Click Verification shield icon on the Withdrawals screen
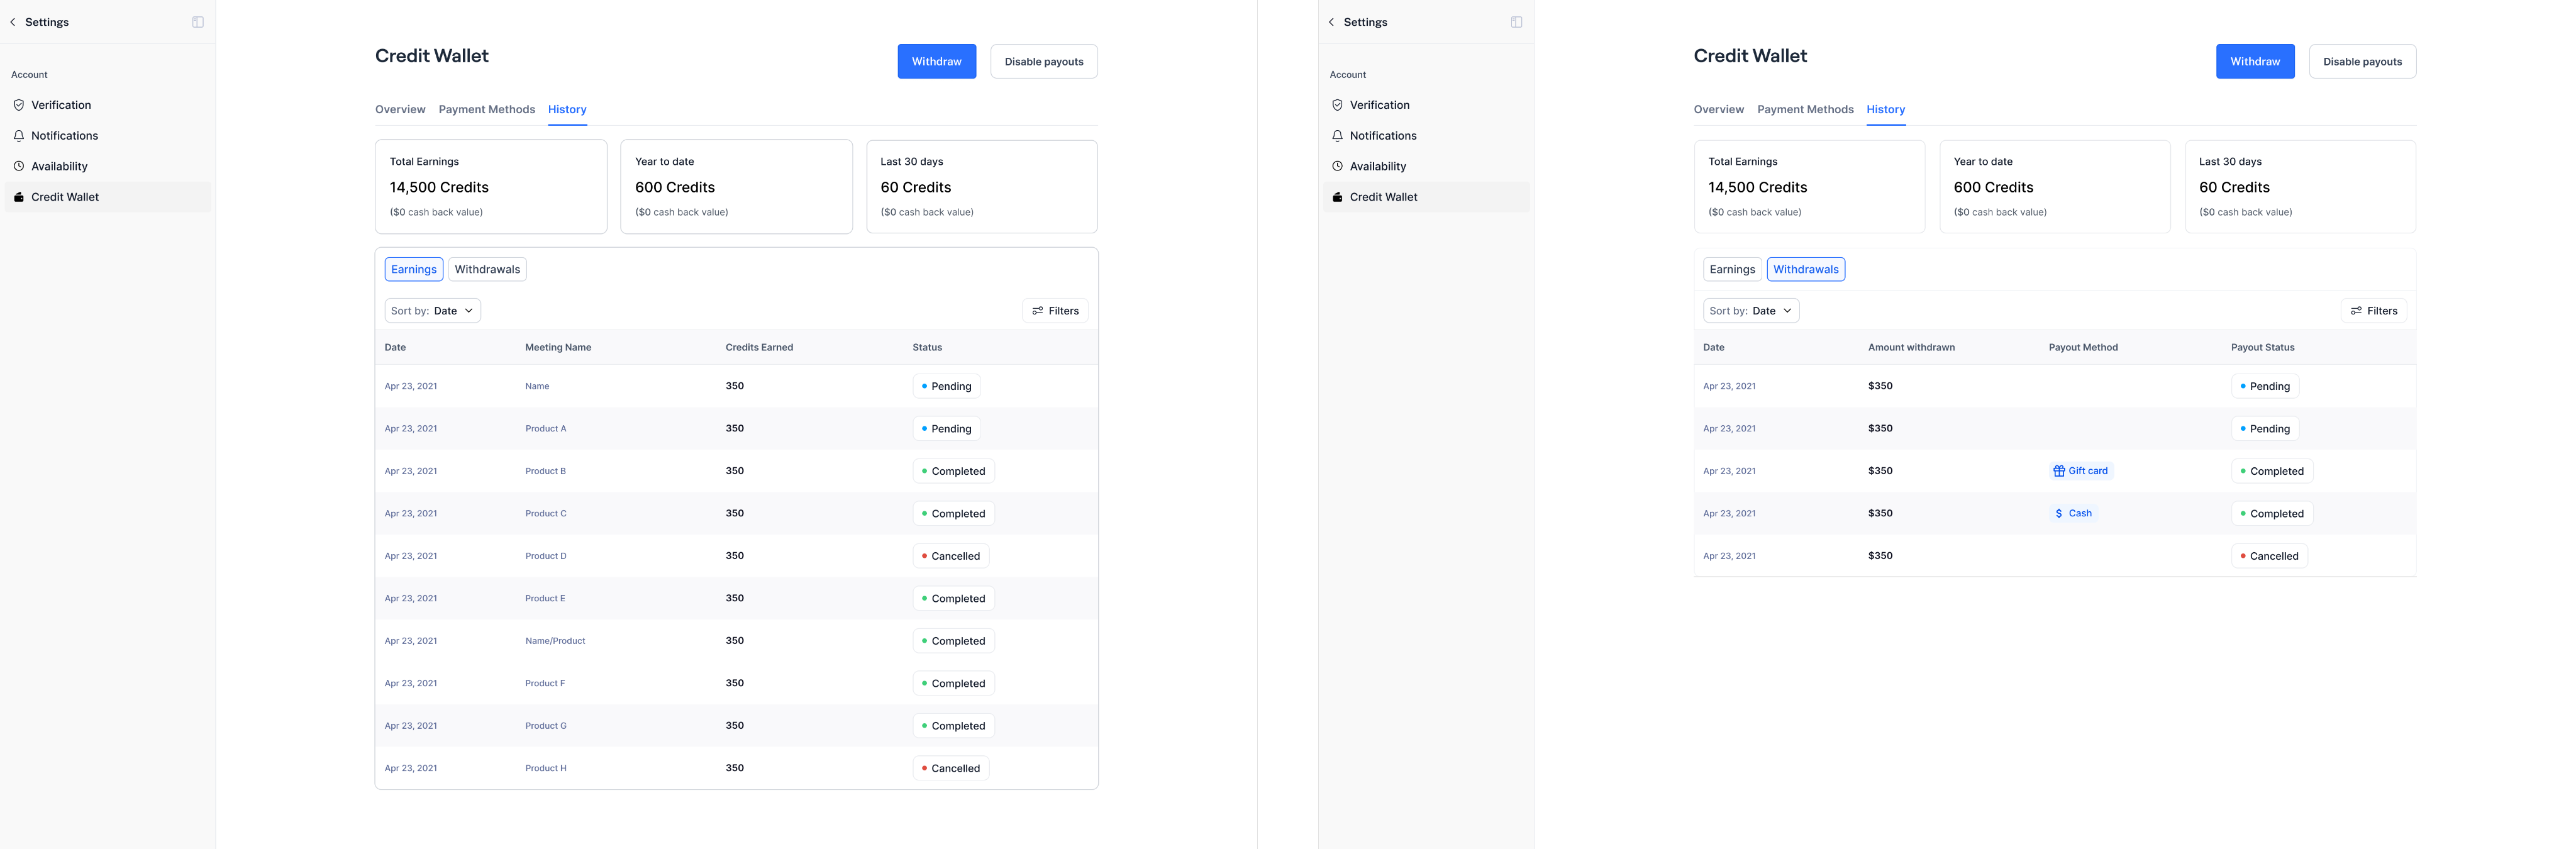The image size is (2576, 849). coord(1337,105)
